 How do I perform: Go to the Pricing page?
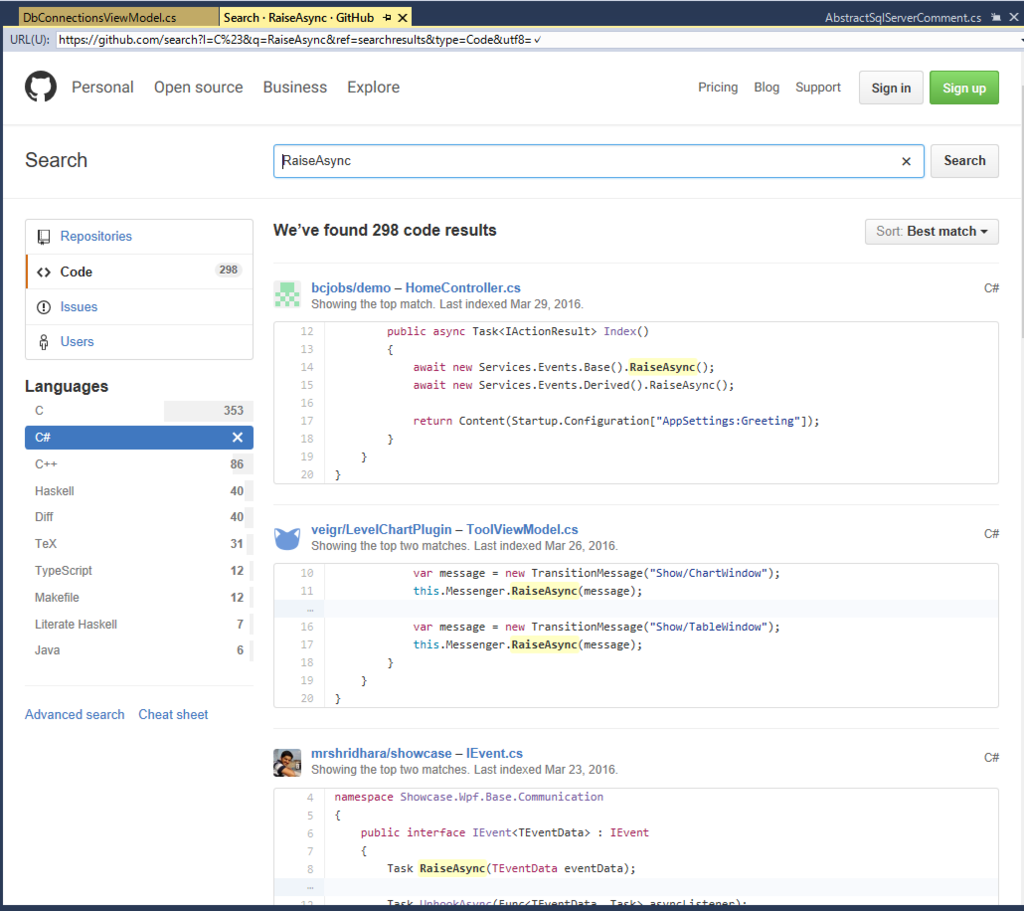tap(718, 88)
